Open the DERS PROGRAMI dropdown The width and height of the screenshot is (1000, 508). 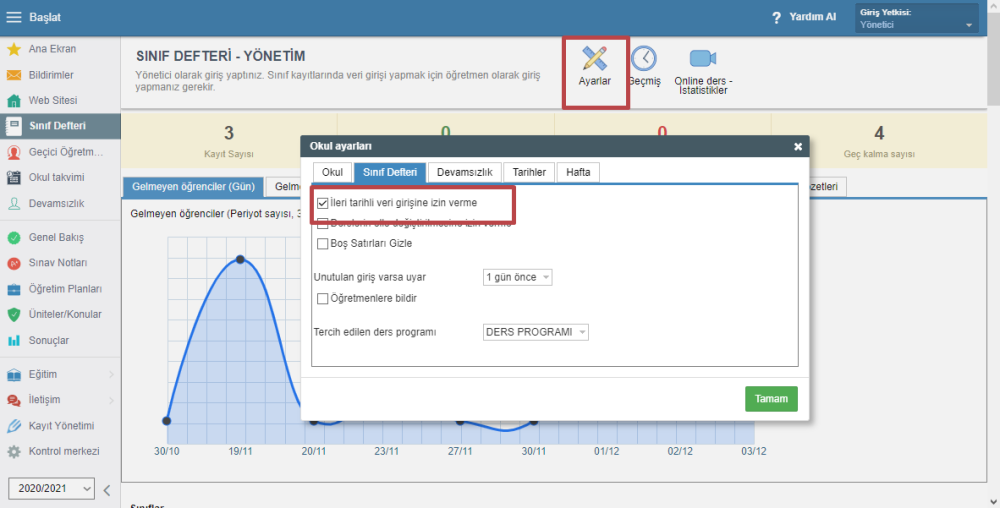click(x=536, y=332)
